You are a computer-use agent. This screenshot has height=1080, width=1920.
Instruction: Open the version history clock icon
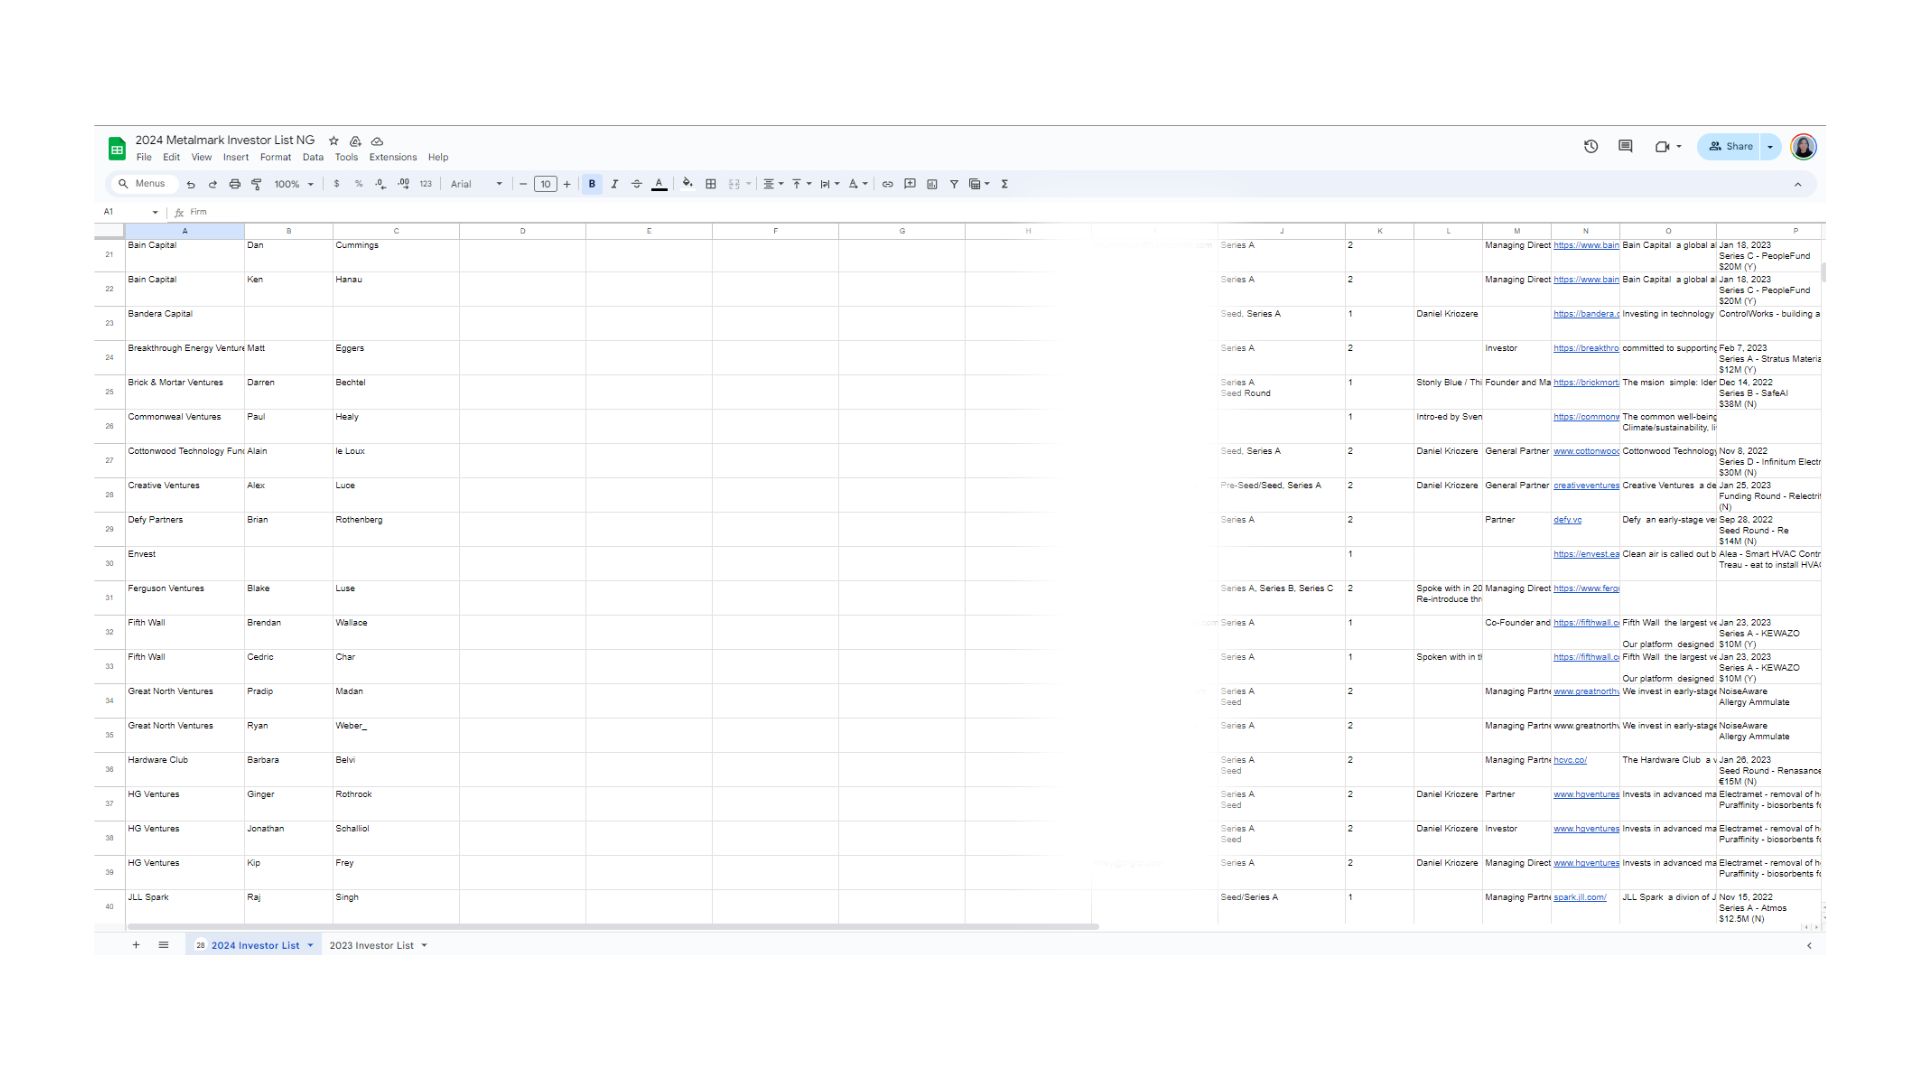[x=1591, y=147]
